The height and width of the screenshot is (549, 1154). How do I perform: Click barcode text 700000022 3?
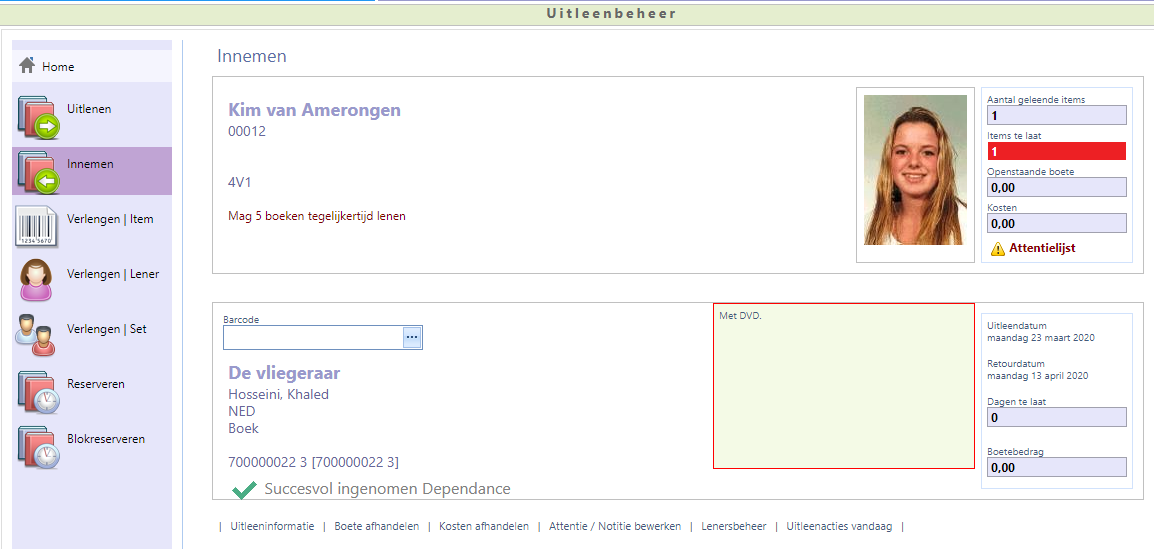point(314,462)
